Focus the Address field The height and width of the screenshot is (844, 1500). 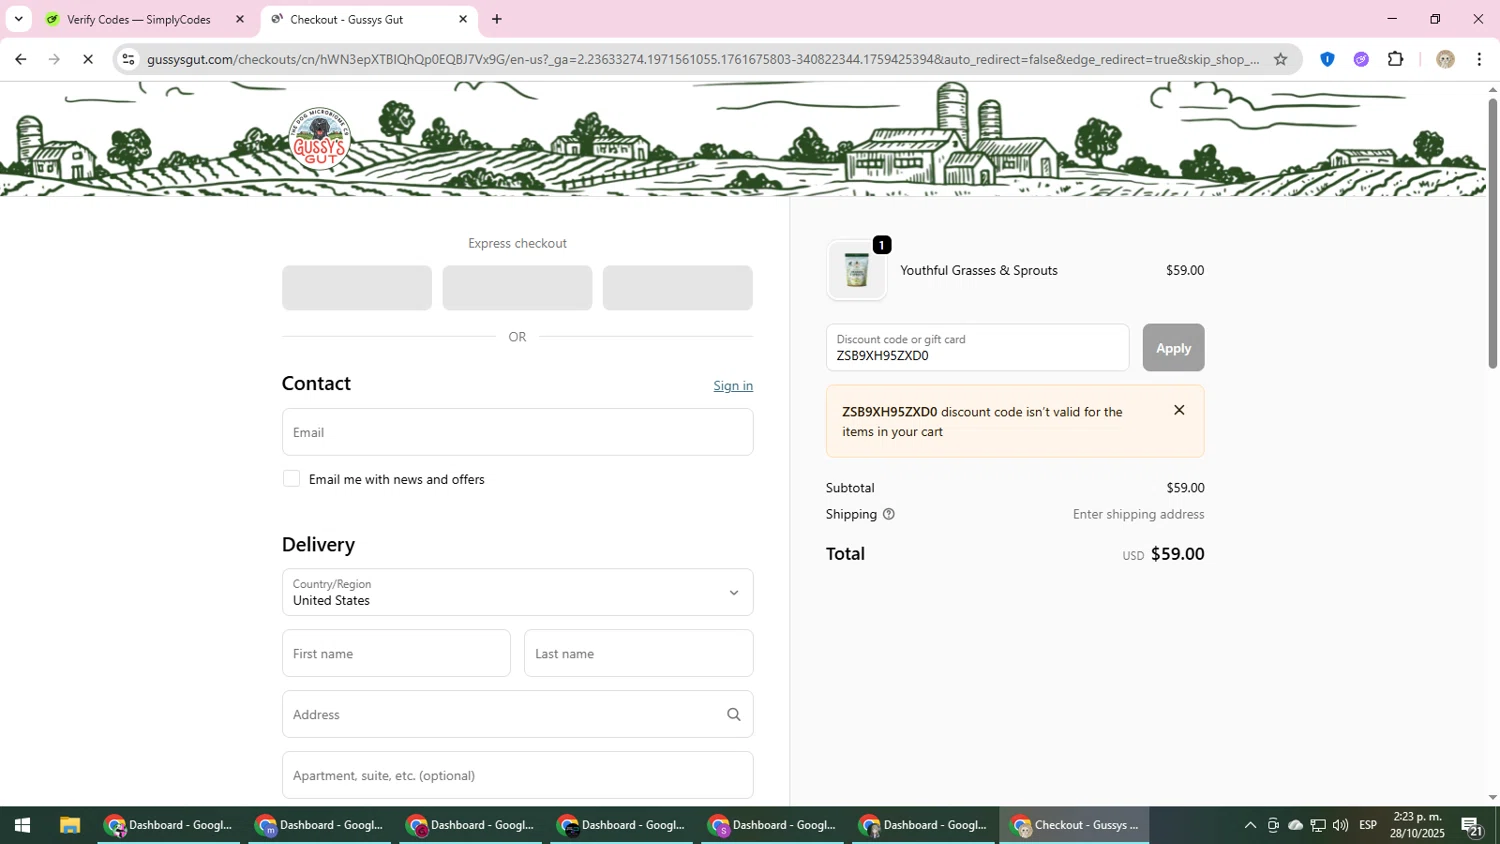coord(517,714)
